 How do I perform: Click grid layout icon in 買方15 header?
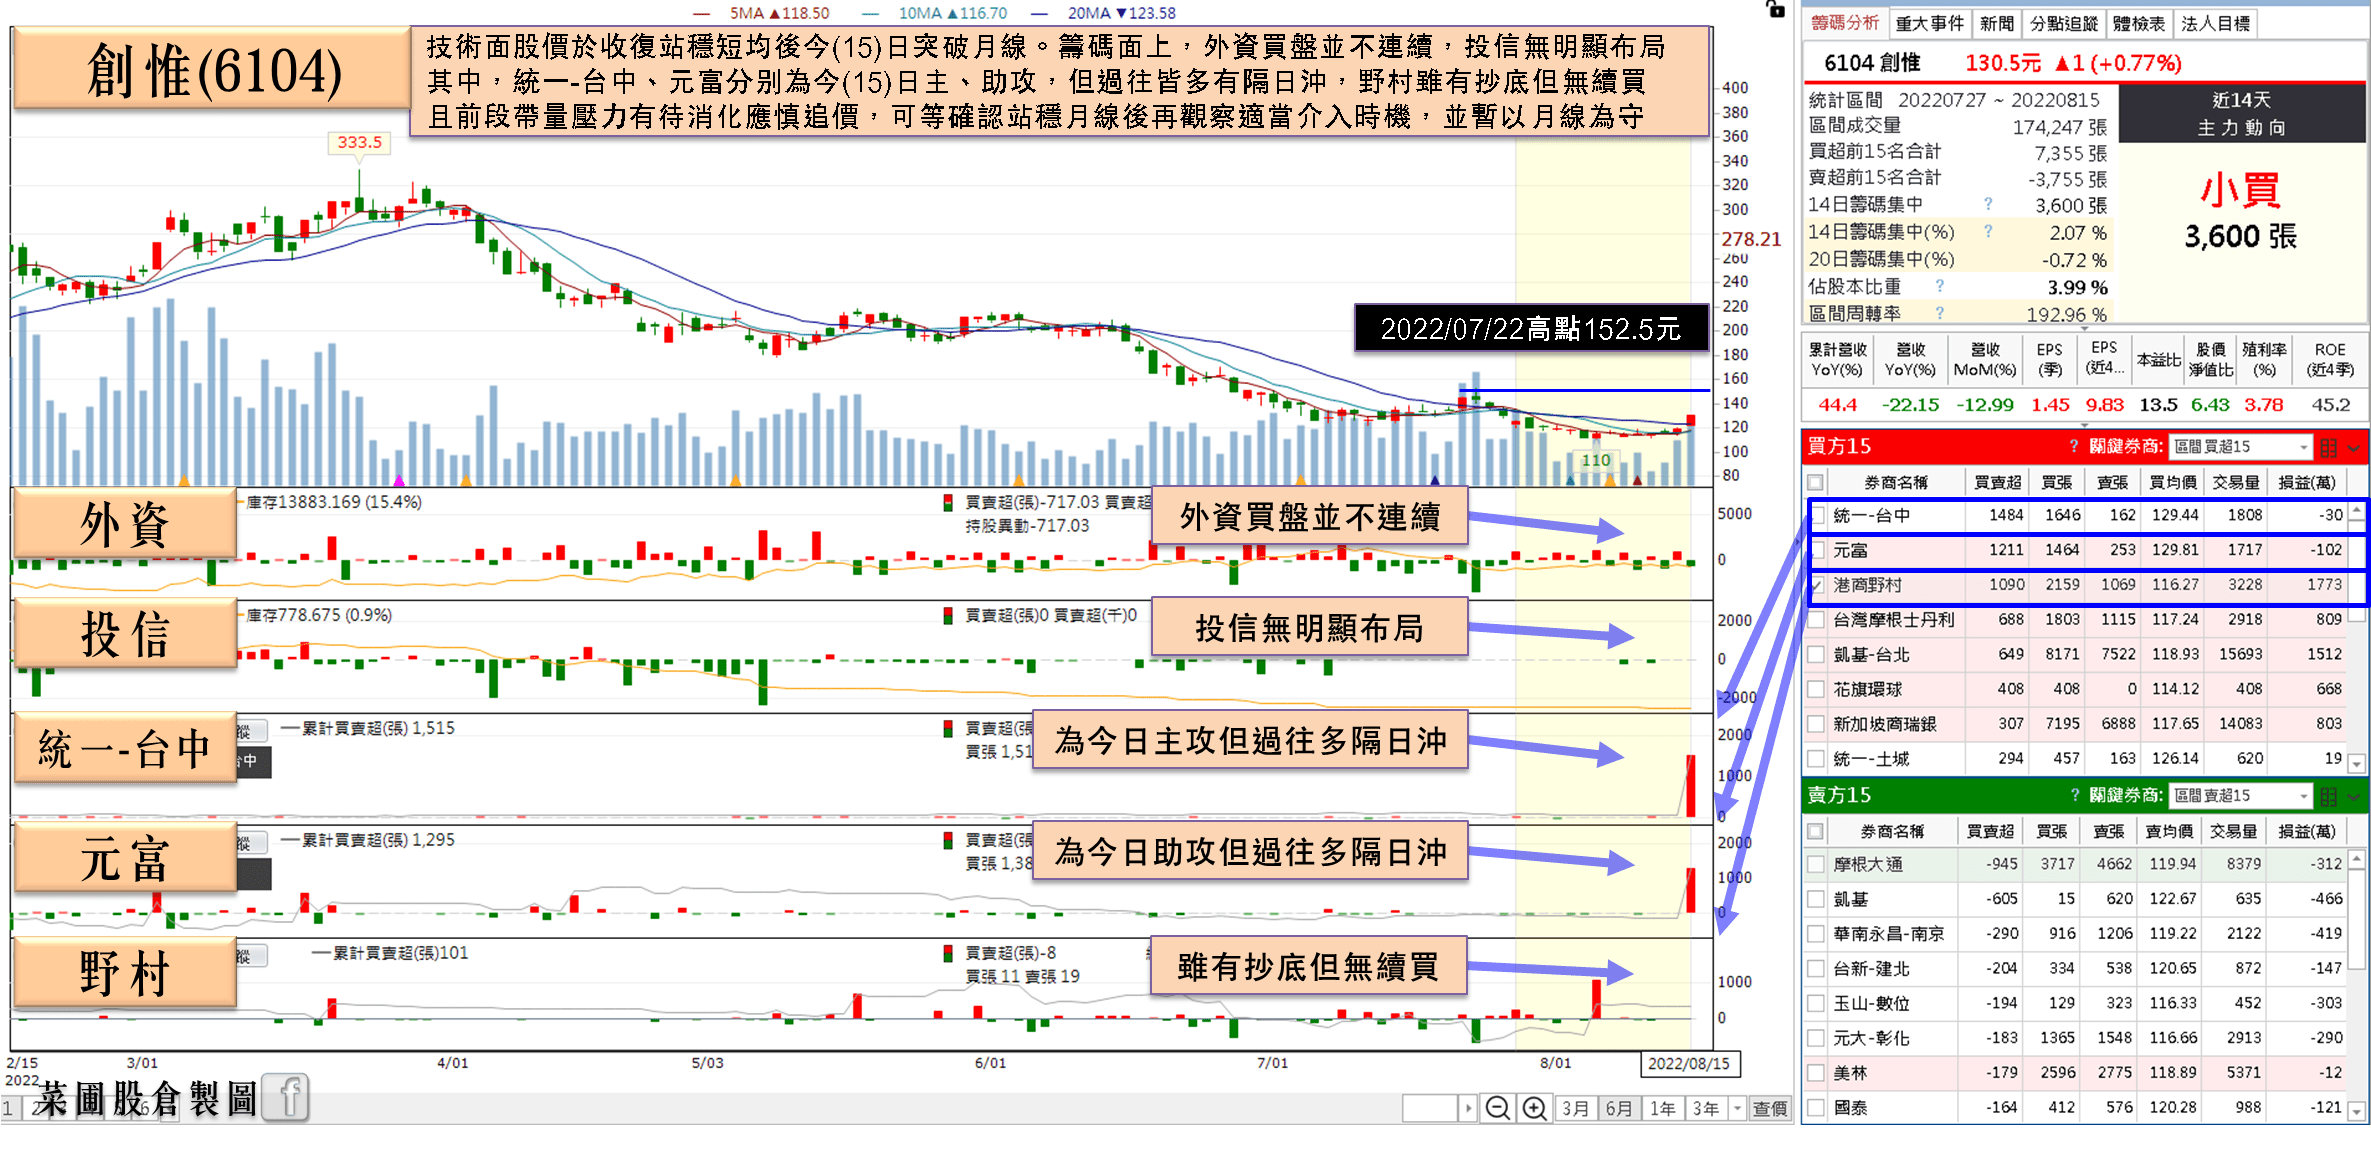click(2328, 447)
